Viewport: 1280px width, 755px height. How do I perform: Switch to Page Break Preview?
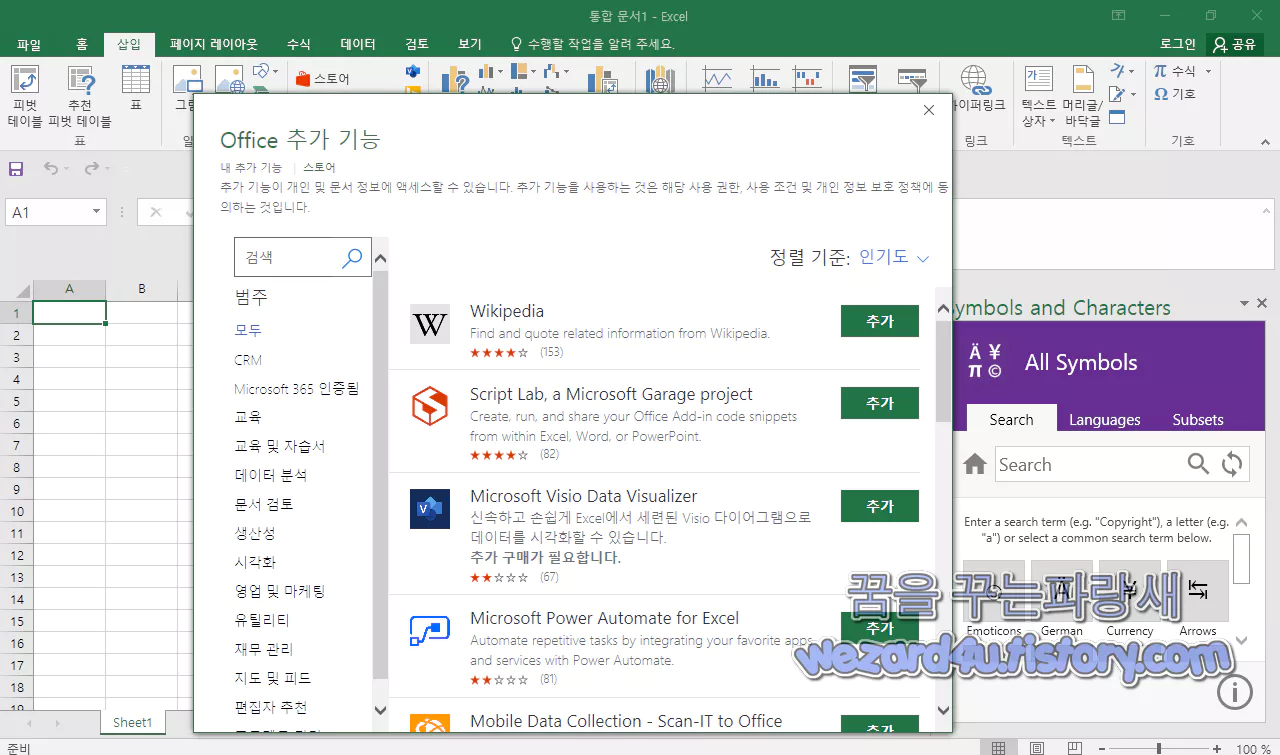(1073, 747)
